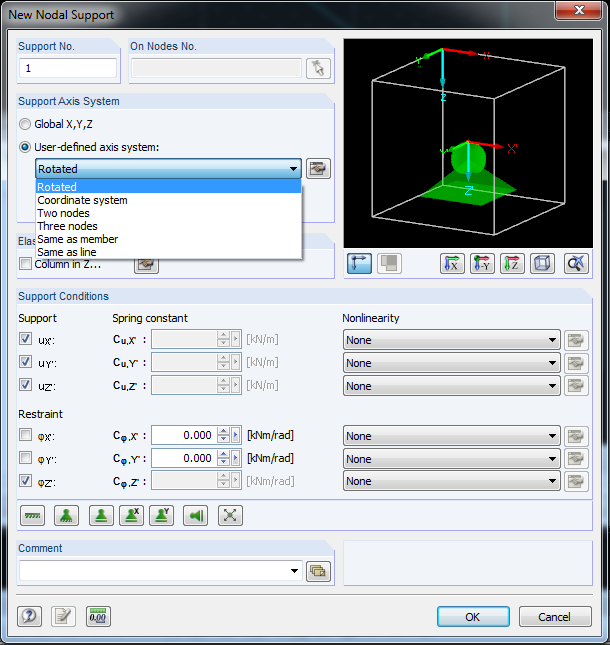Open nonlinearity dropdown for φZ'
This screenshot has height=645, width=610.
pos(552,481)
